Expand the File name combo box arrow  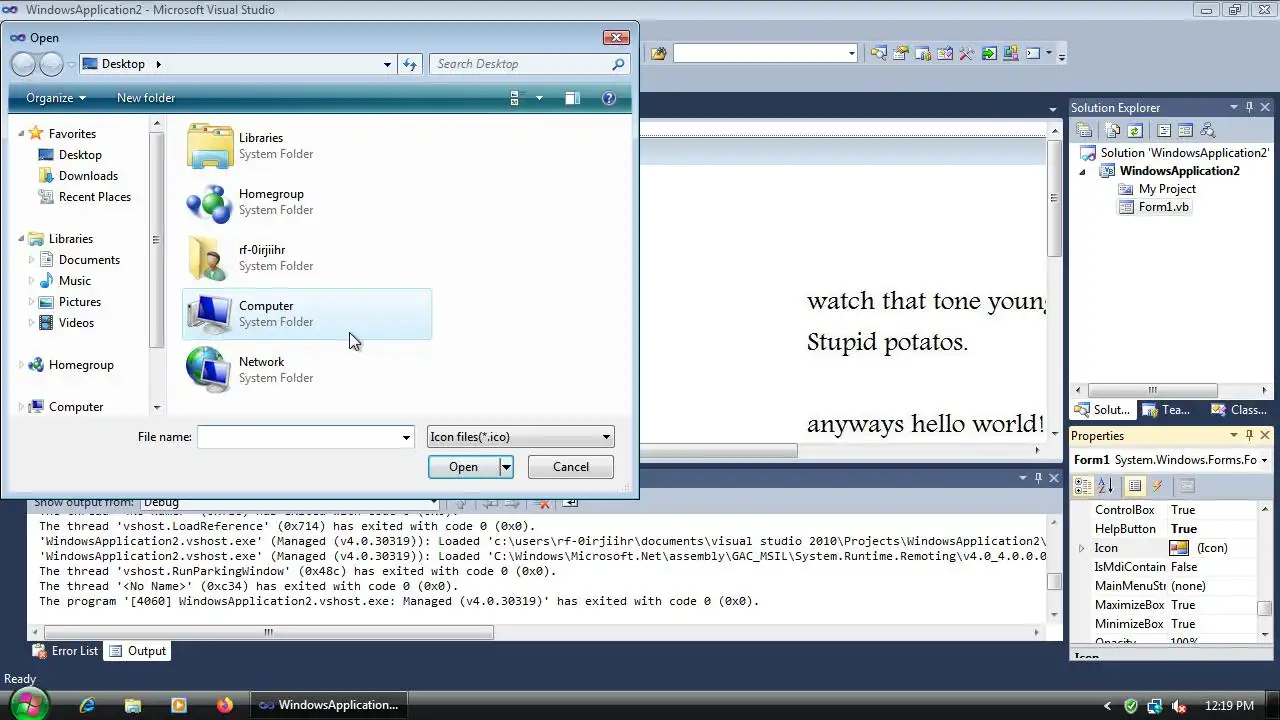click(406, 437)
